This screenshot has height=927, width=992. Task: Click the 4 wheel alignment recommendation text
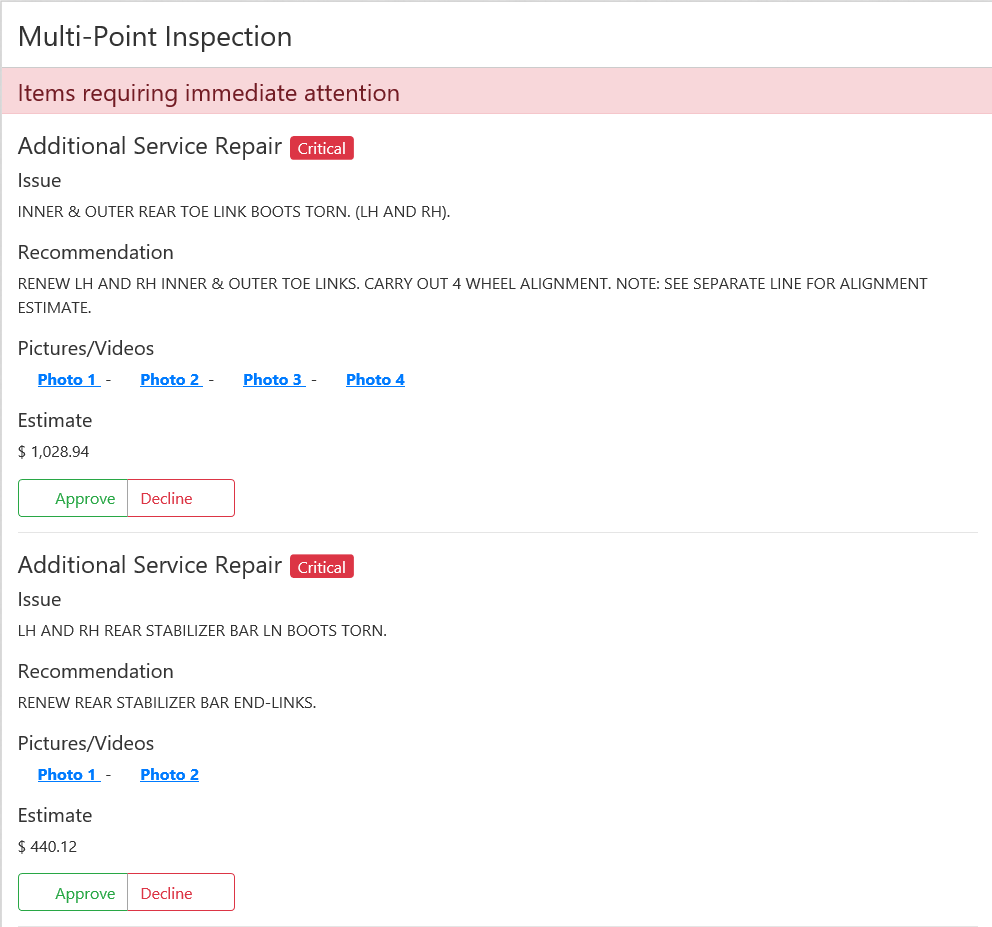[472, 284]
